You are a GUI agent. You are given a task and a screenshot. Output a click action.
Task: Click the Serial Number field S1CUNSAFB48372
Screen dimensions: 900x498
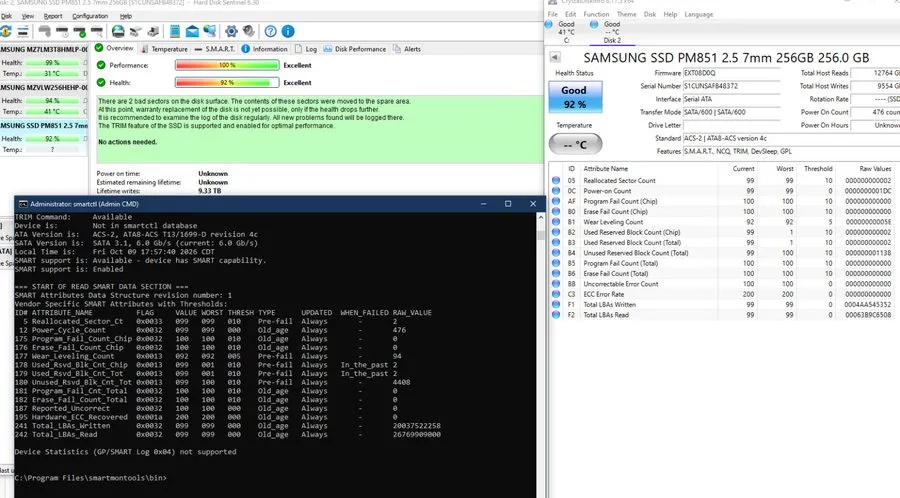click(x=731, y=86)
